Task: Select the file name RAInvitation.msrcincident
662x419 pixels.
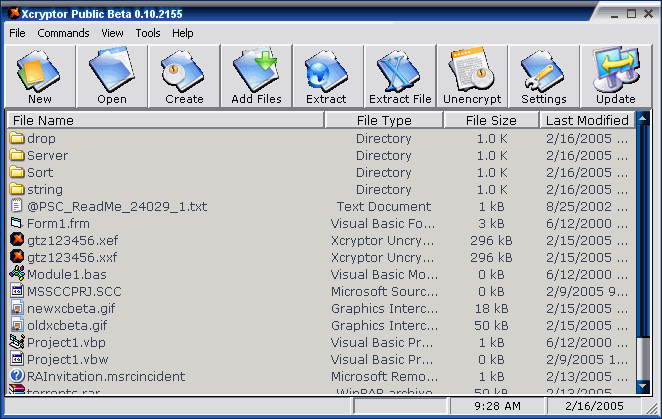Action: click(106, 376)
